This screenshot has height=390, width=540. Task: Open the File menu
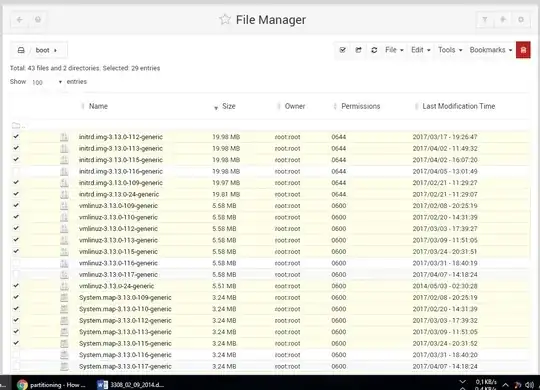click(394, 50)
